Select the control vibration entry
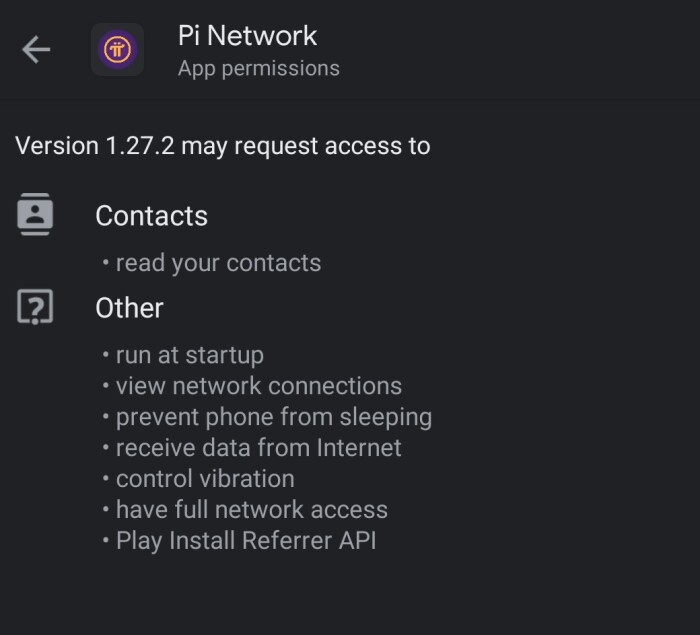Image resolution: width=700 pixels, height=635 pixels. pos(205,479)
